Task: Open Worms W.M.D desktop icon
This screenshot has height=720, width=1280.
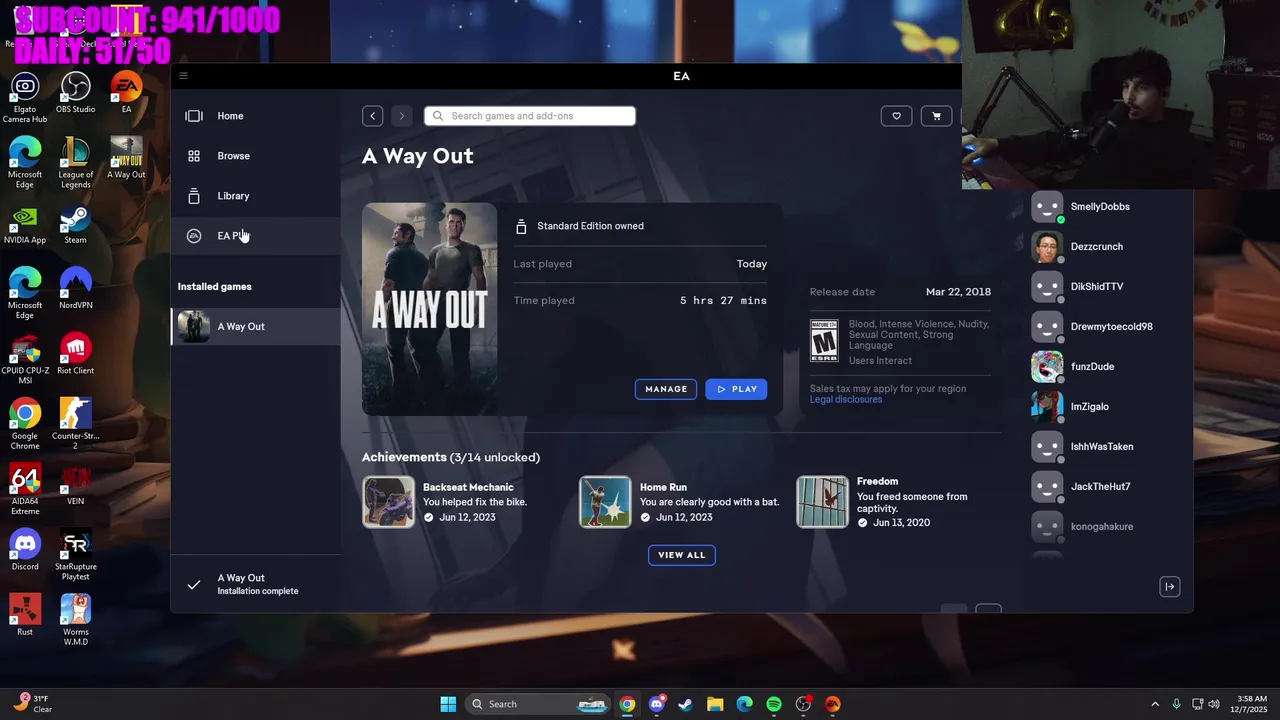Action: tap(76, 620)
